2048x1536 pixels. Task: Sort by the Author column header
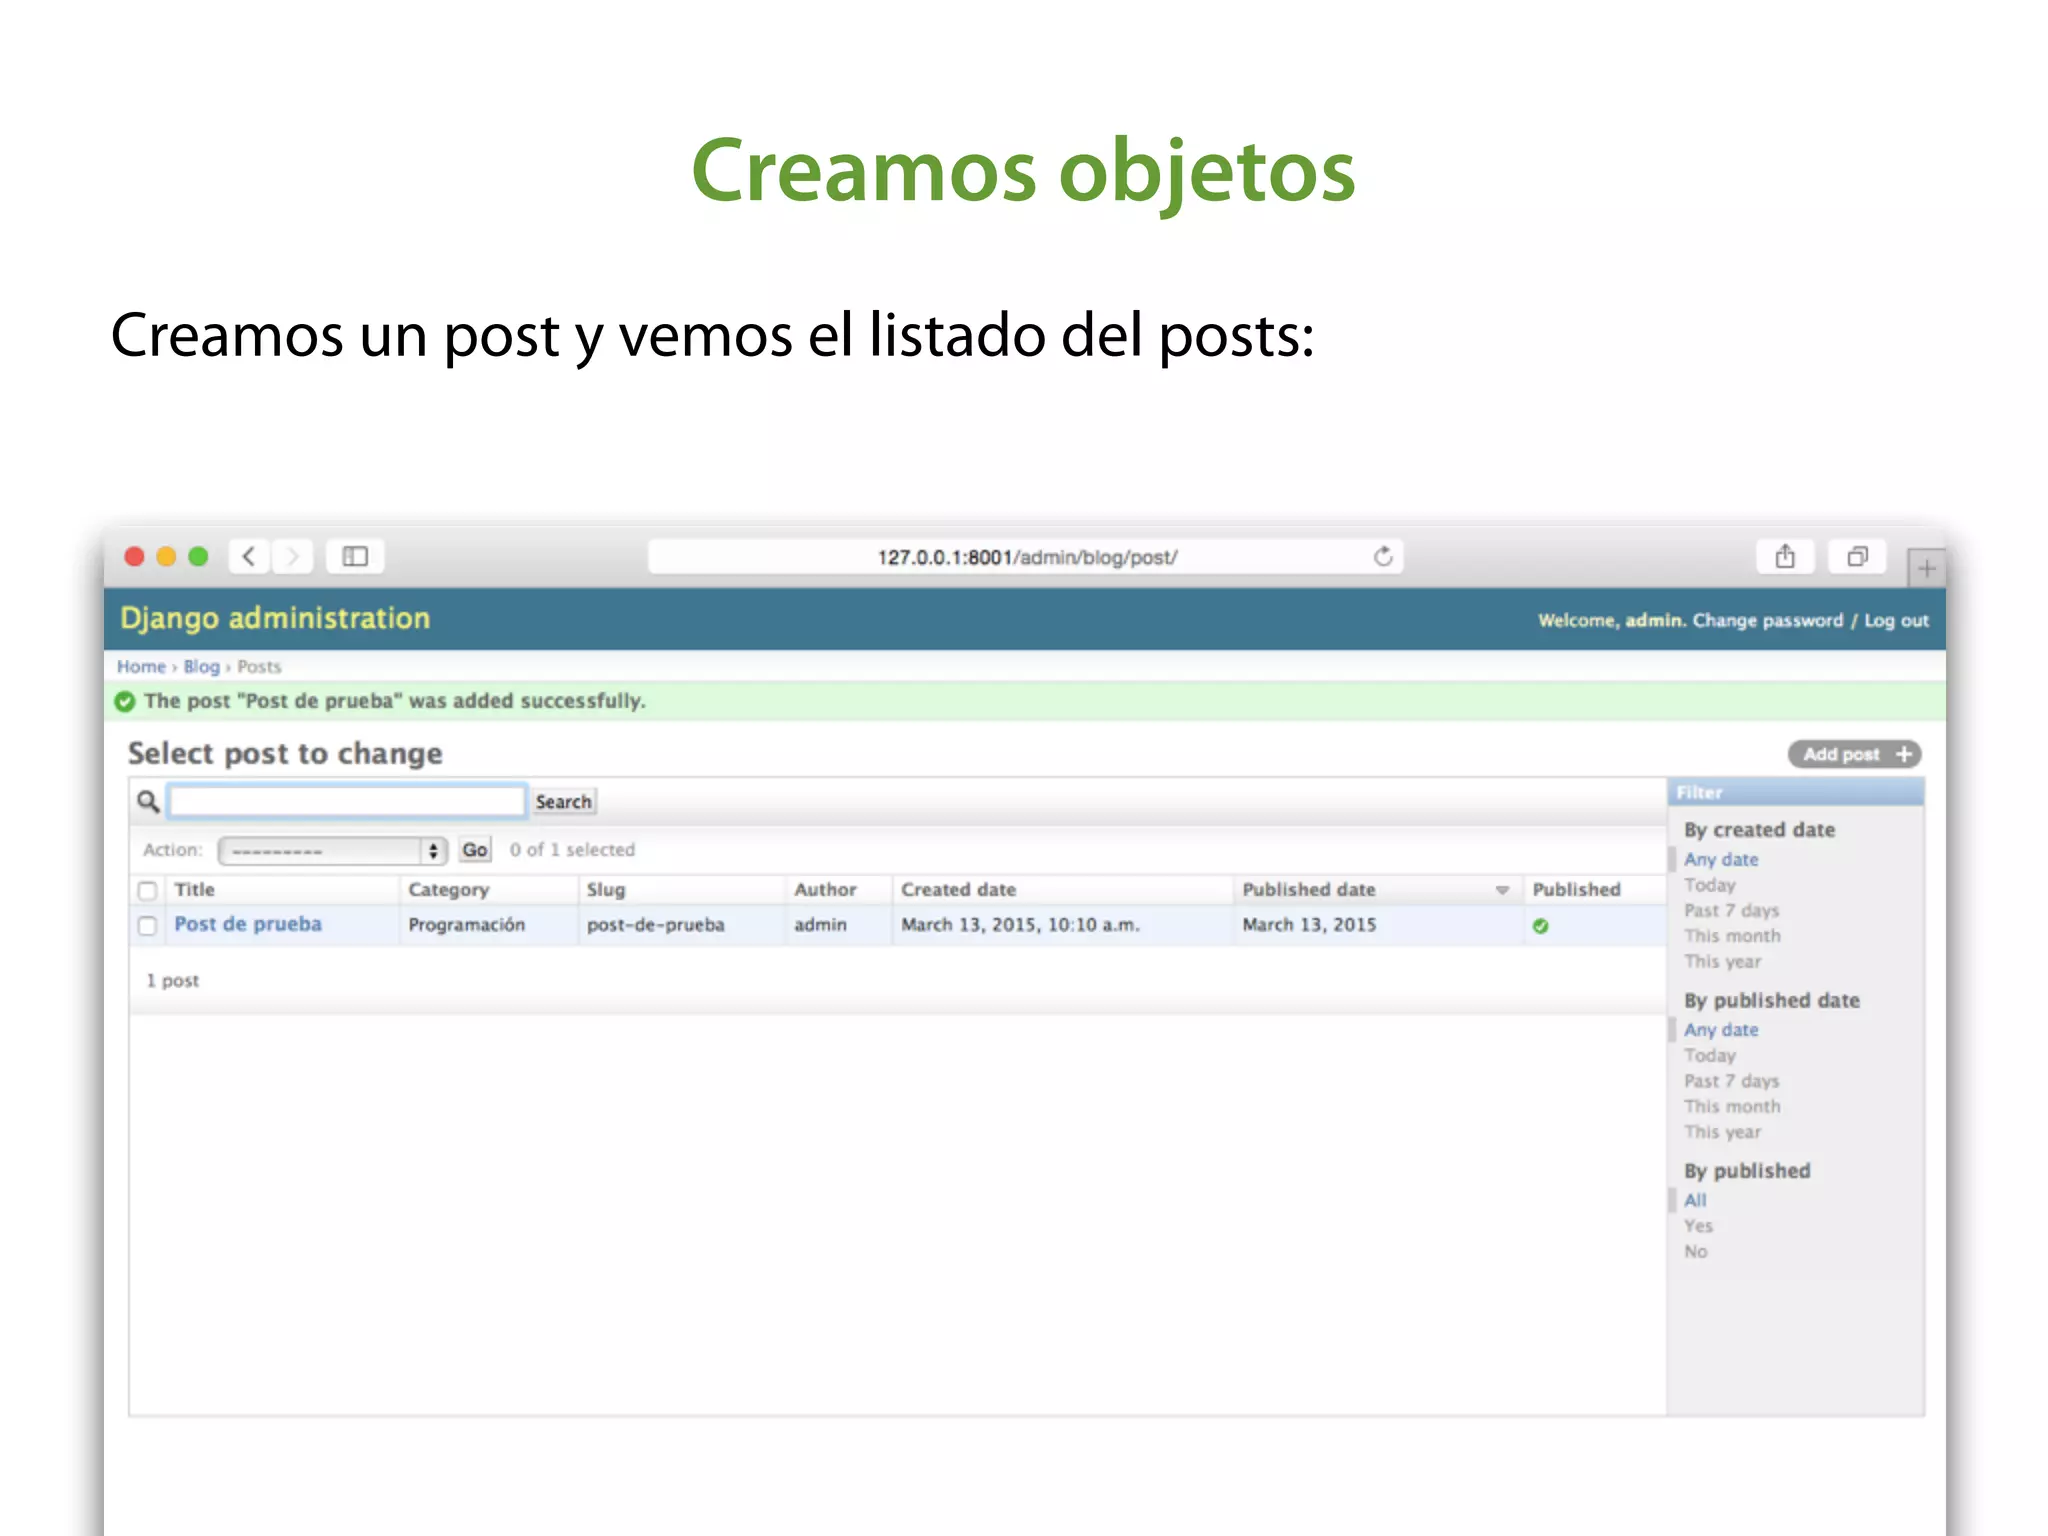pyautogui.click(x=825, y=890)
